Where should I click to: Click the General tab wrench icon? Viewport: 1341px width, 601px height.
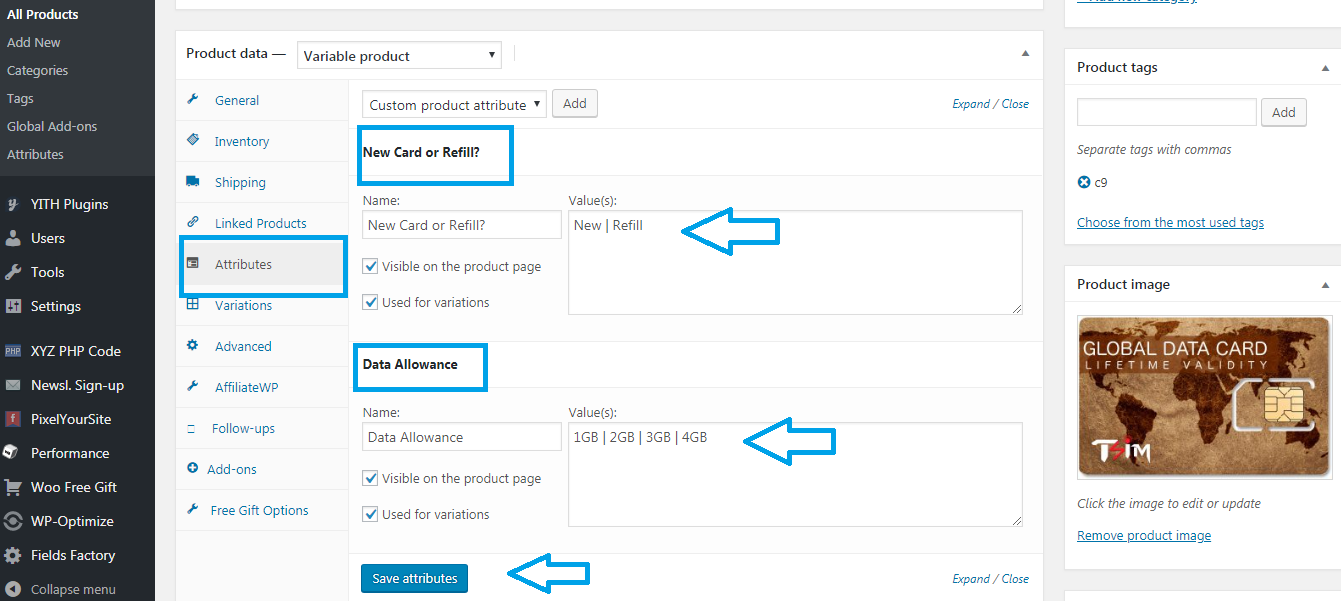point(193,100)
